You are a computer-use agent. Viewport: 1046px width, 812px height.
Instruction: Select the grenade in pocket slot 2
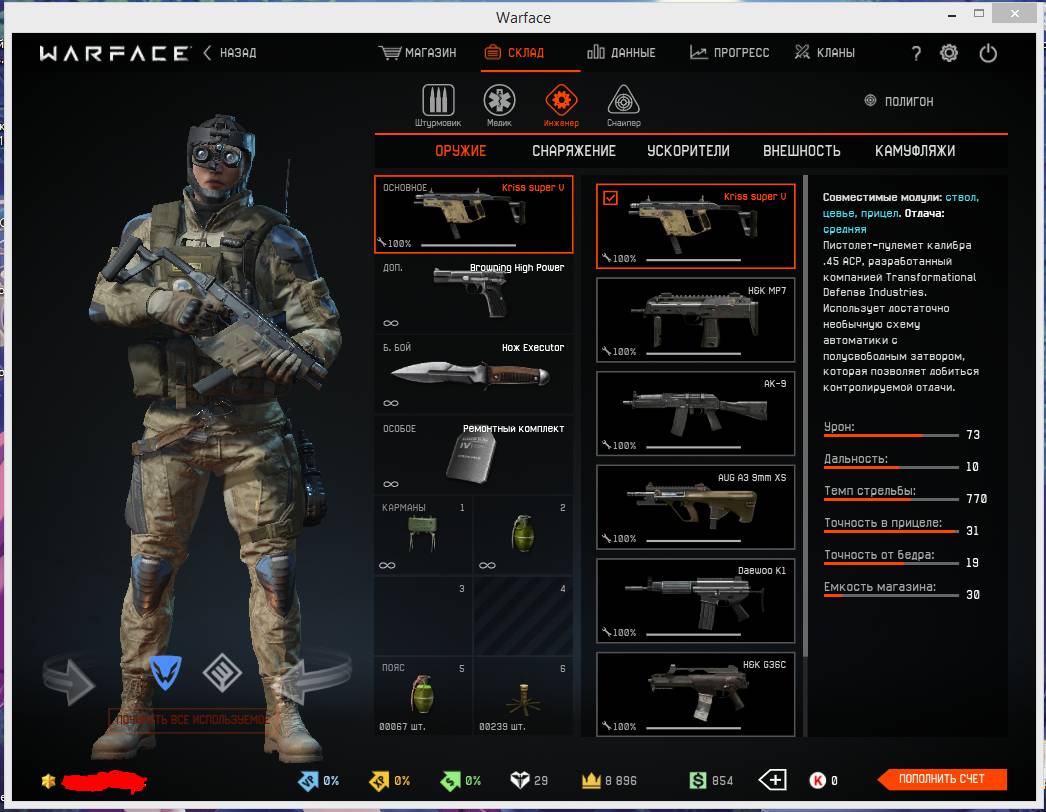pos(523,535)
